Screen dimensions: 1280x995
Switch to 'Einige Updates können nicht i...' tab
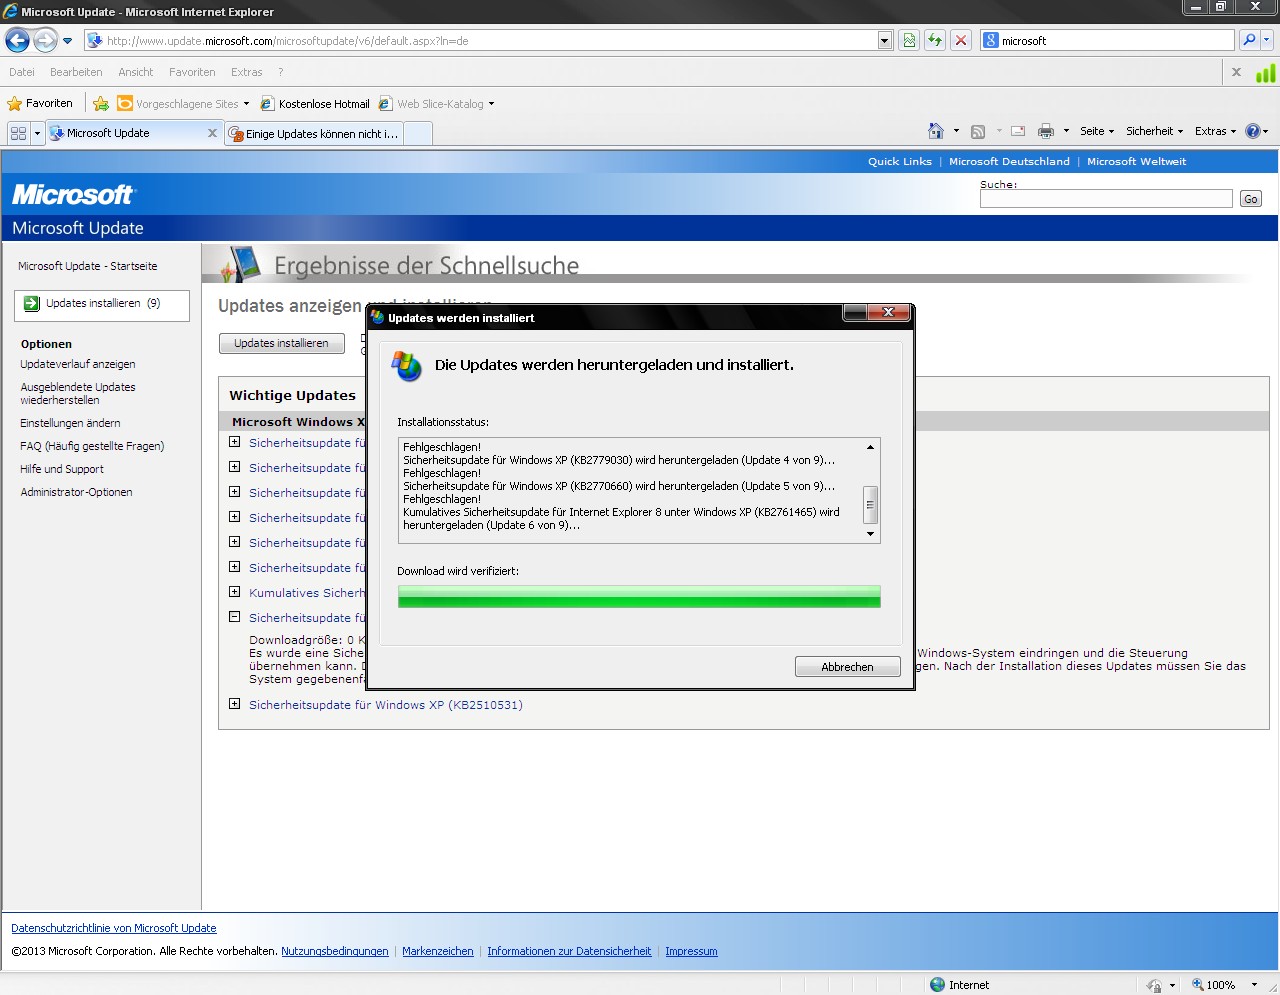pos(314,134)
